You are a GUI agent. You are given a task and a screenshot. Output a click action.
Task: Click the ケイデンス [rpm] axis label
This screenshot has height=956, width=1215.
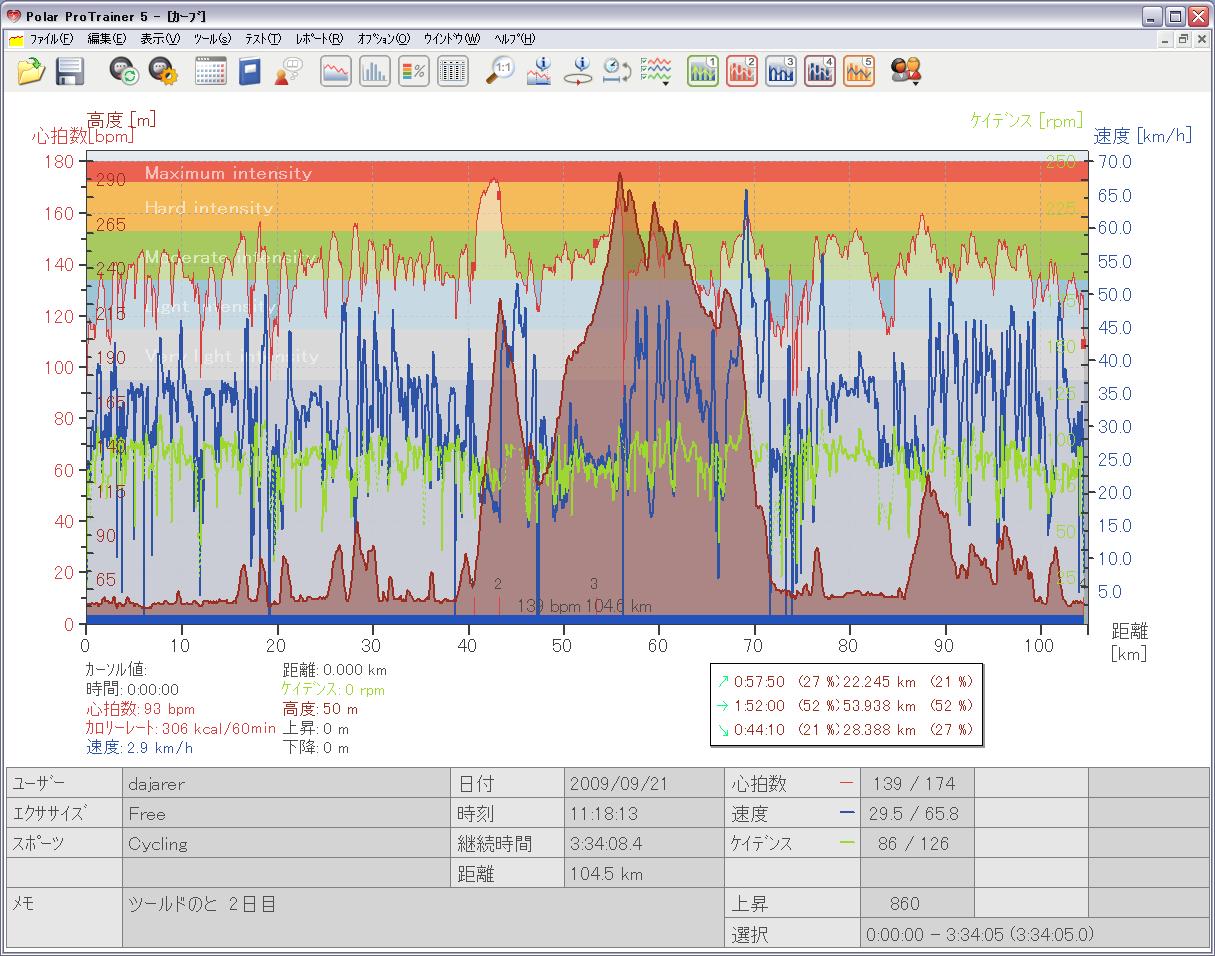[x=1026, y=121]
